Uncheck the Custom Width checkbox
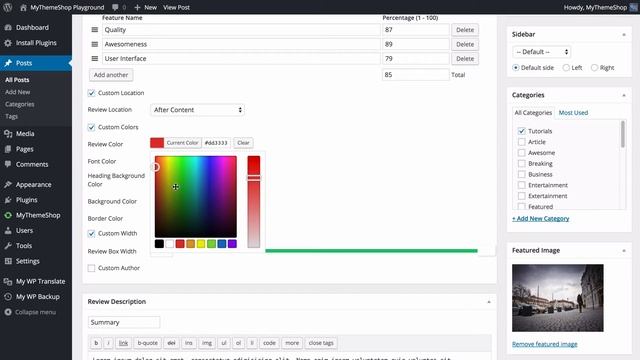Screen dimensions: 640x360 91,233
